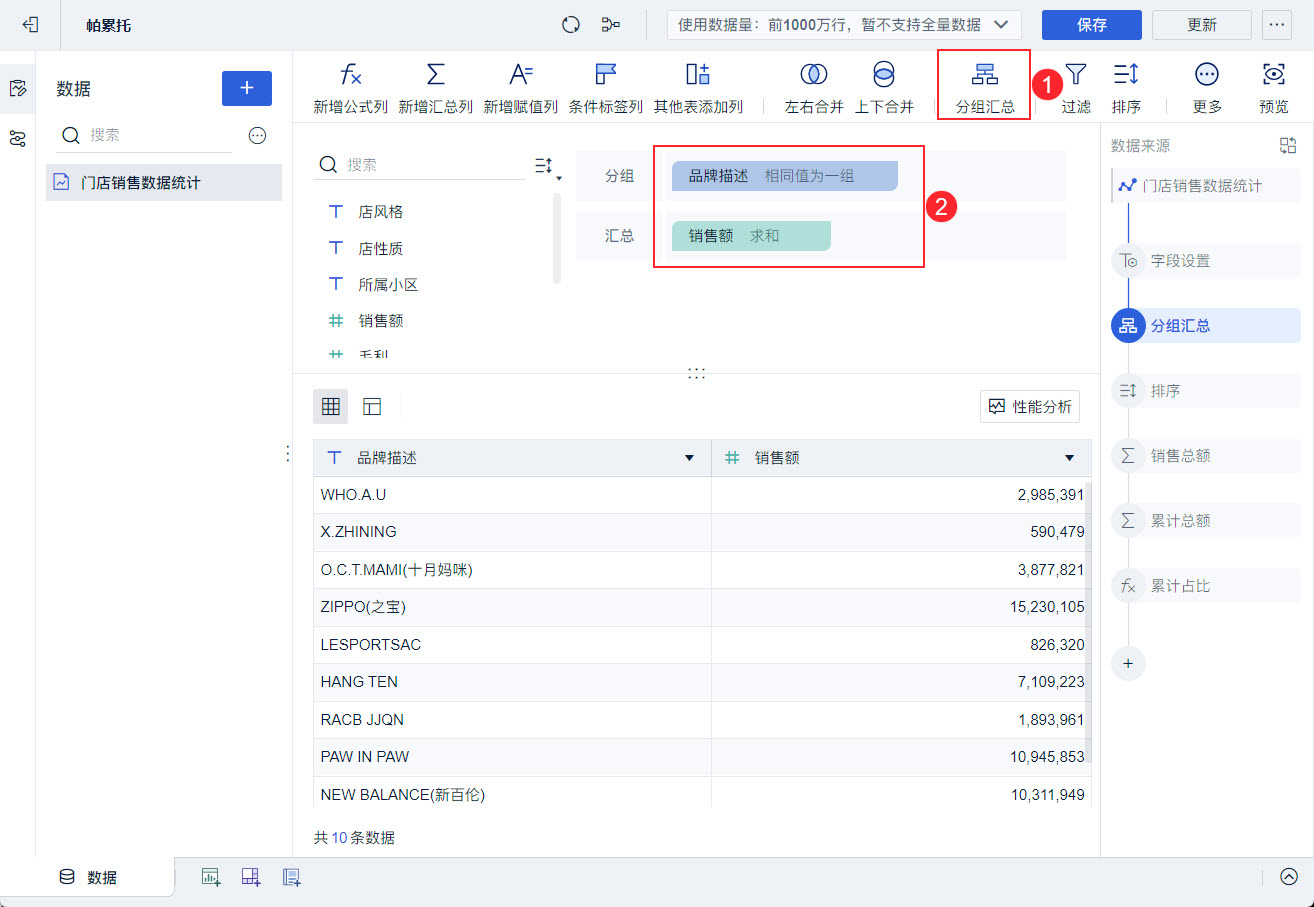Screen dimensions: 1314x907
Task: Click the 更新 button
Action: pos(1202,25)
